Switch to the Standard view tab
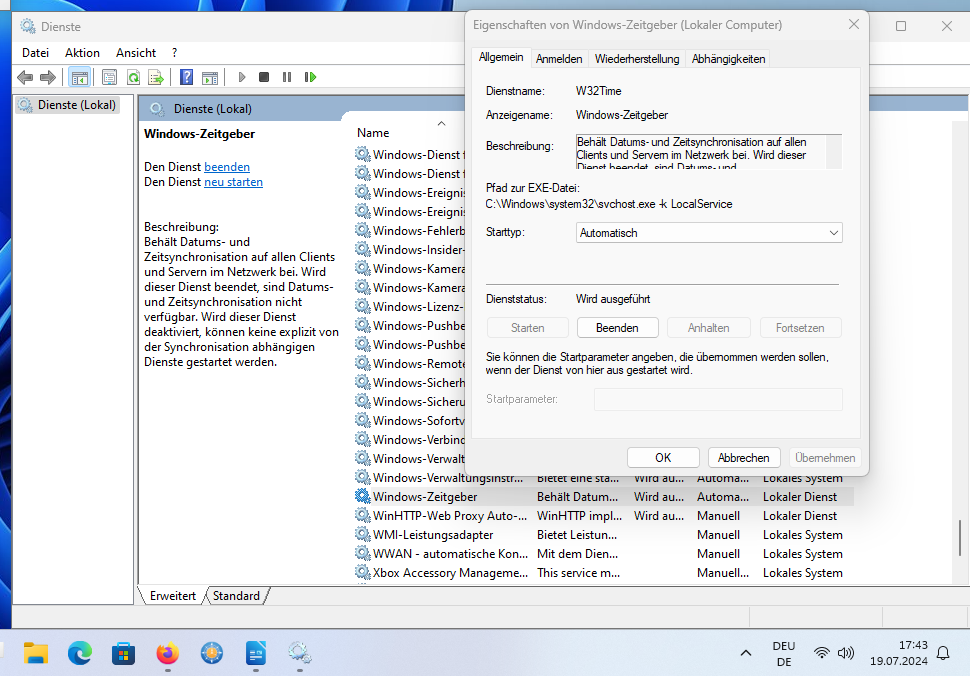 point(236,596)
